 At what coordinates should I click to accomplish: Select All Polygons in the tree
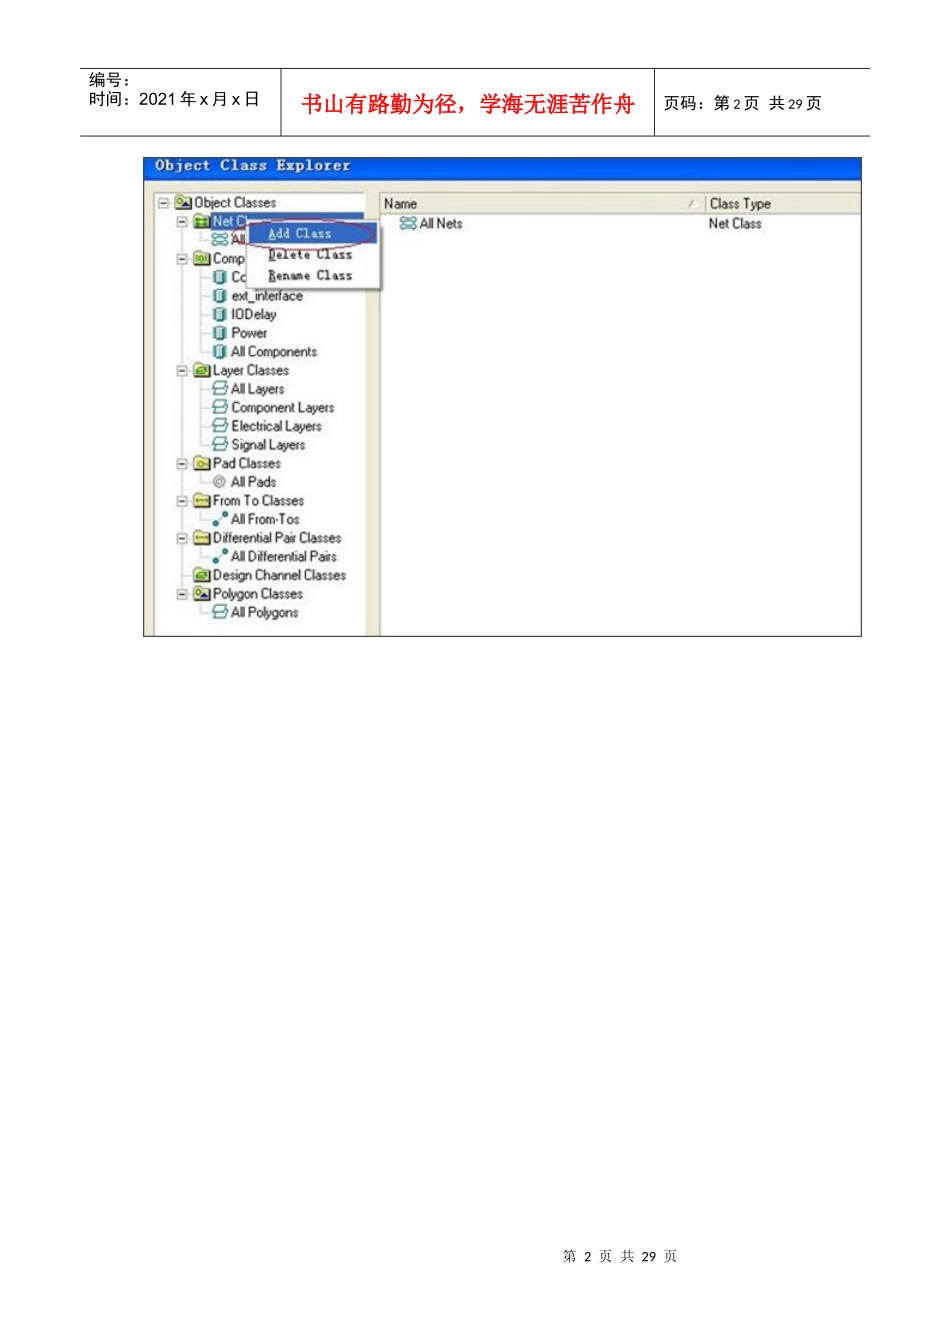tap(265, 612)
